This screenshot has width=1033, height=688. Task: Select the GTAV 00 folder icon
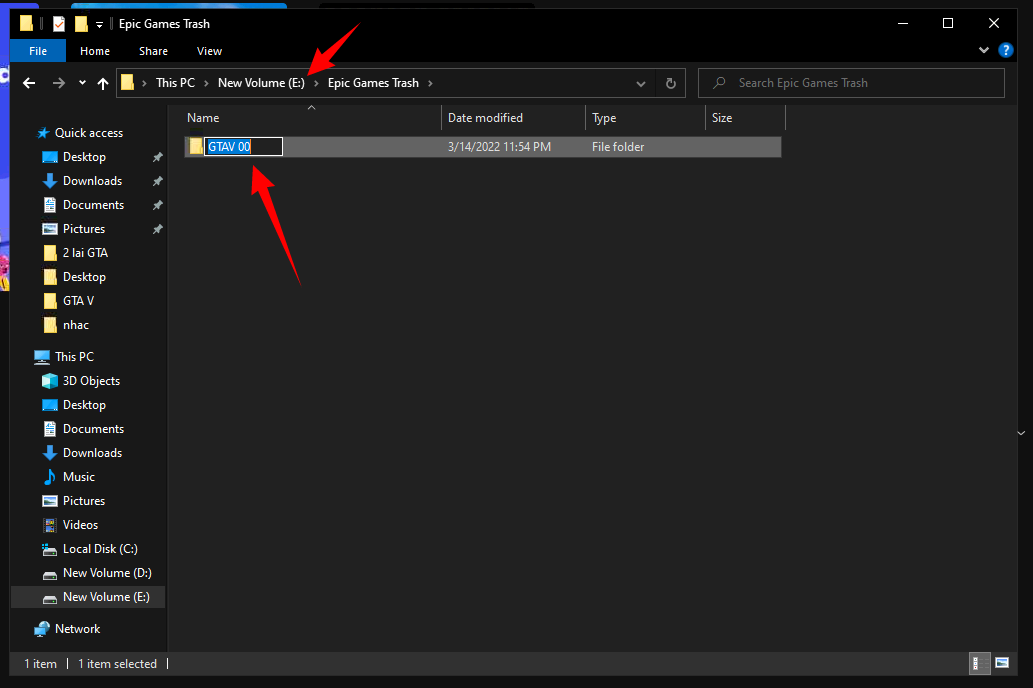click(x=196, y=146)
